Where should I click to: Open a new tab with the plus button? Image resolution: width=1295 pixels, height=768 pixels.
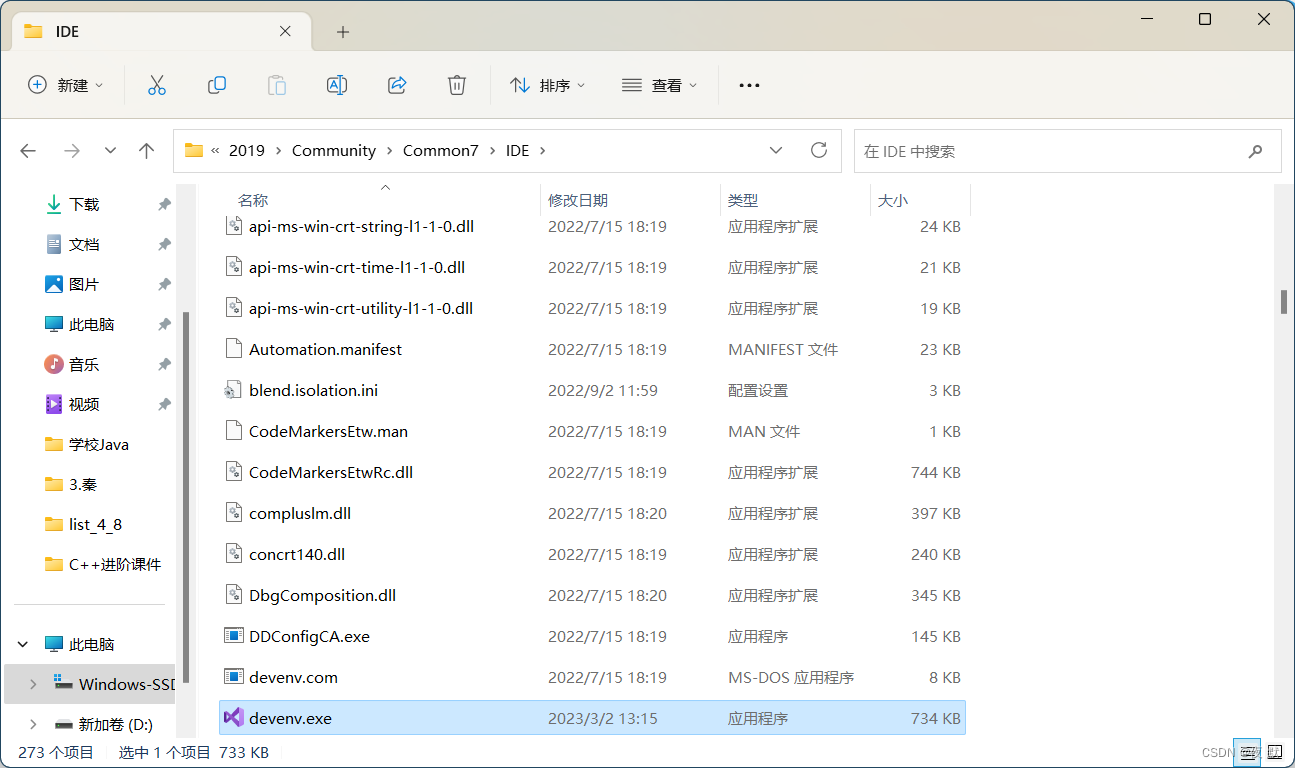tap(343, 32)
